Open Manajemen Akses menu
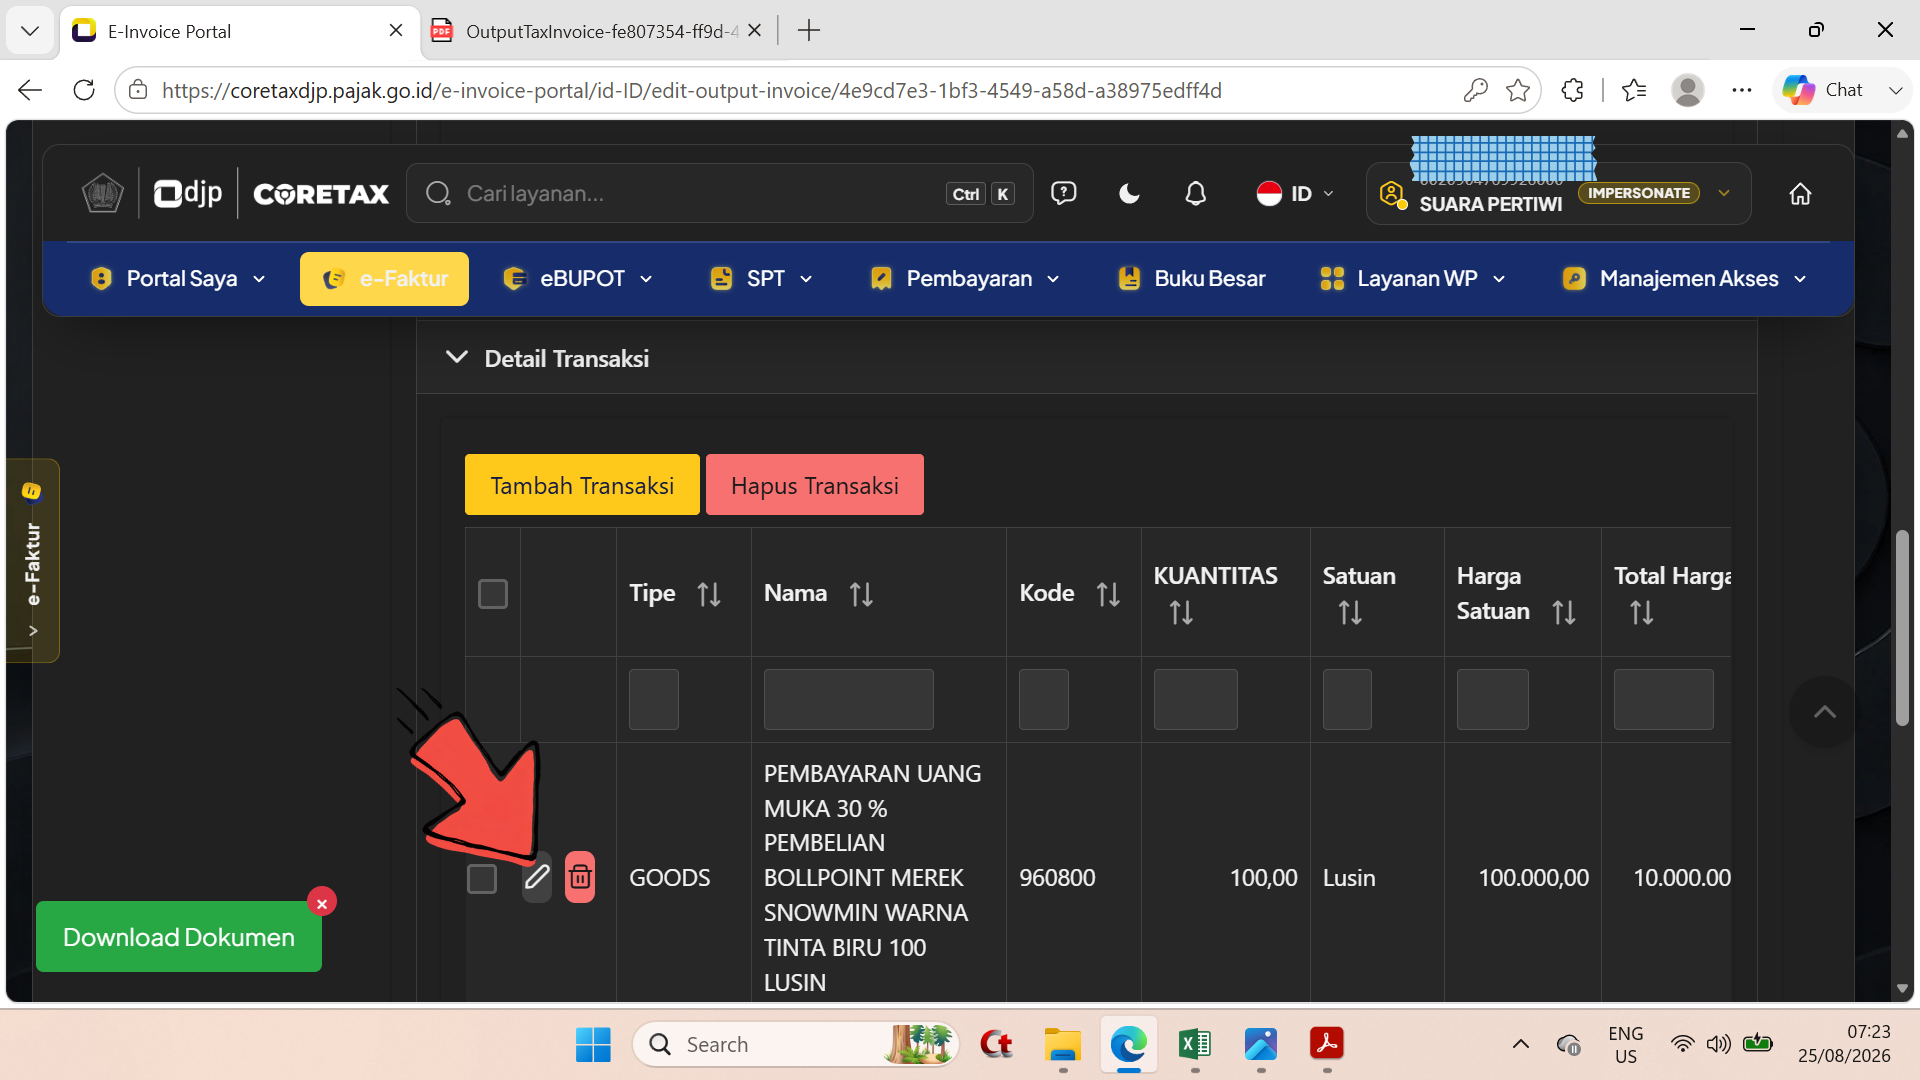 pyautogui.click(x=1685, y=278)
